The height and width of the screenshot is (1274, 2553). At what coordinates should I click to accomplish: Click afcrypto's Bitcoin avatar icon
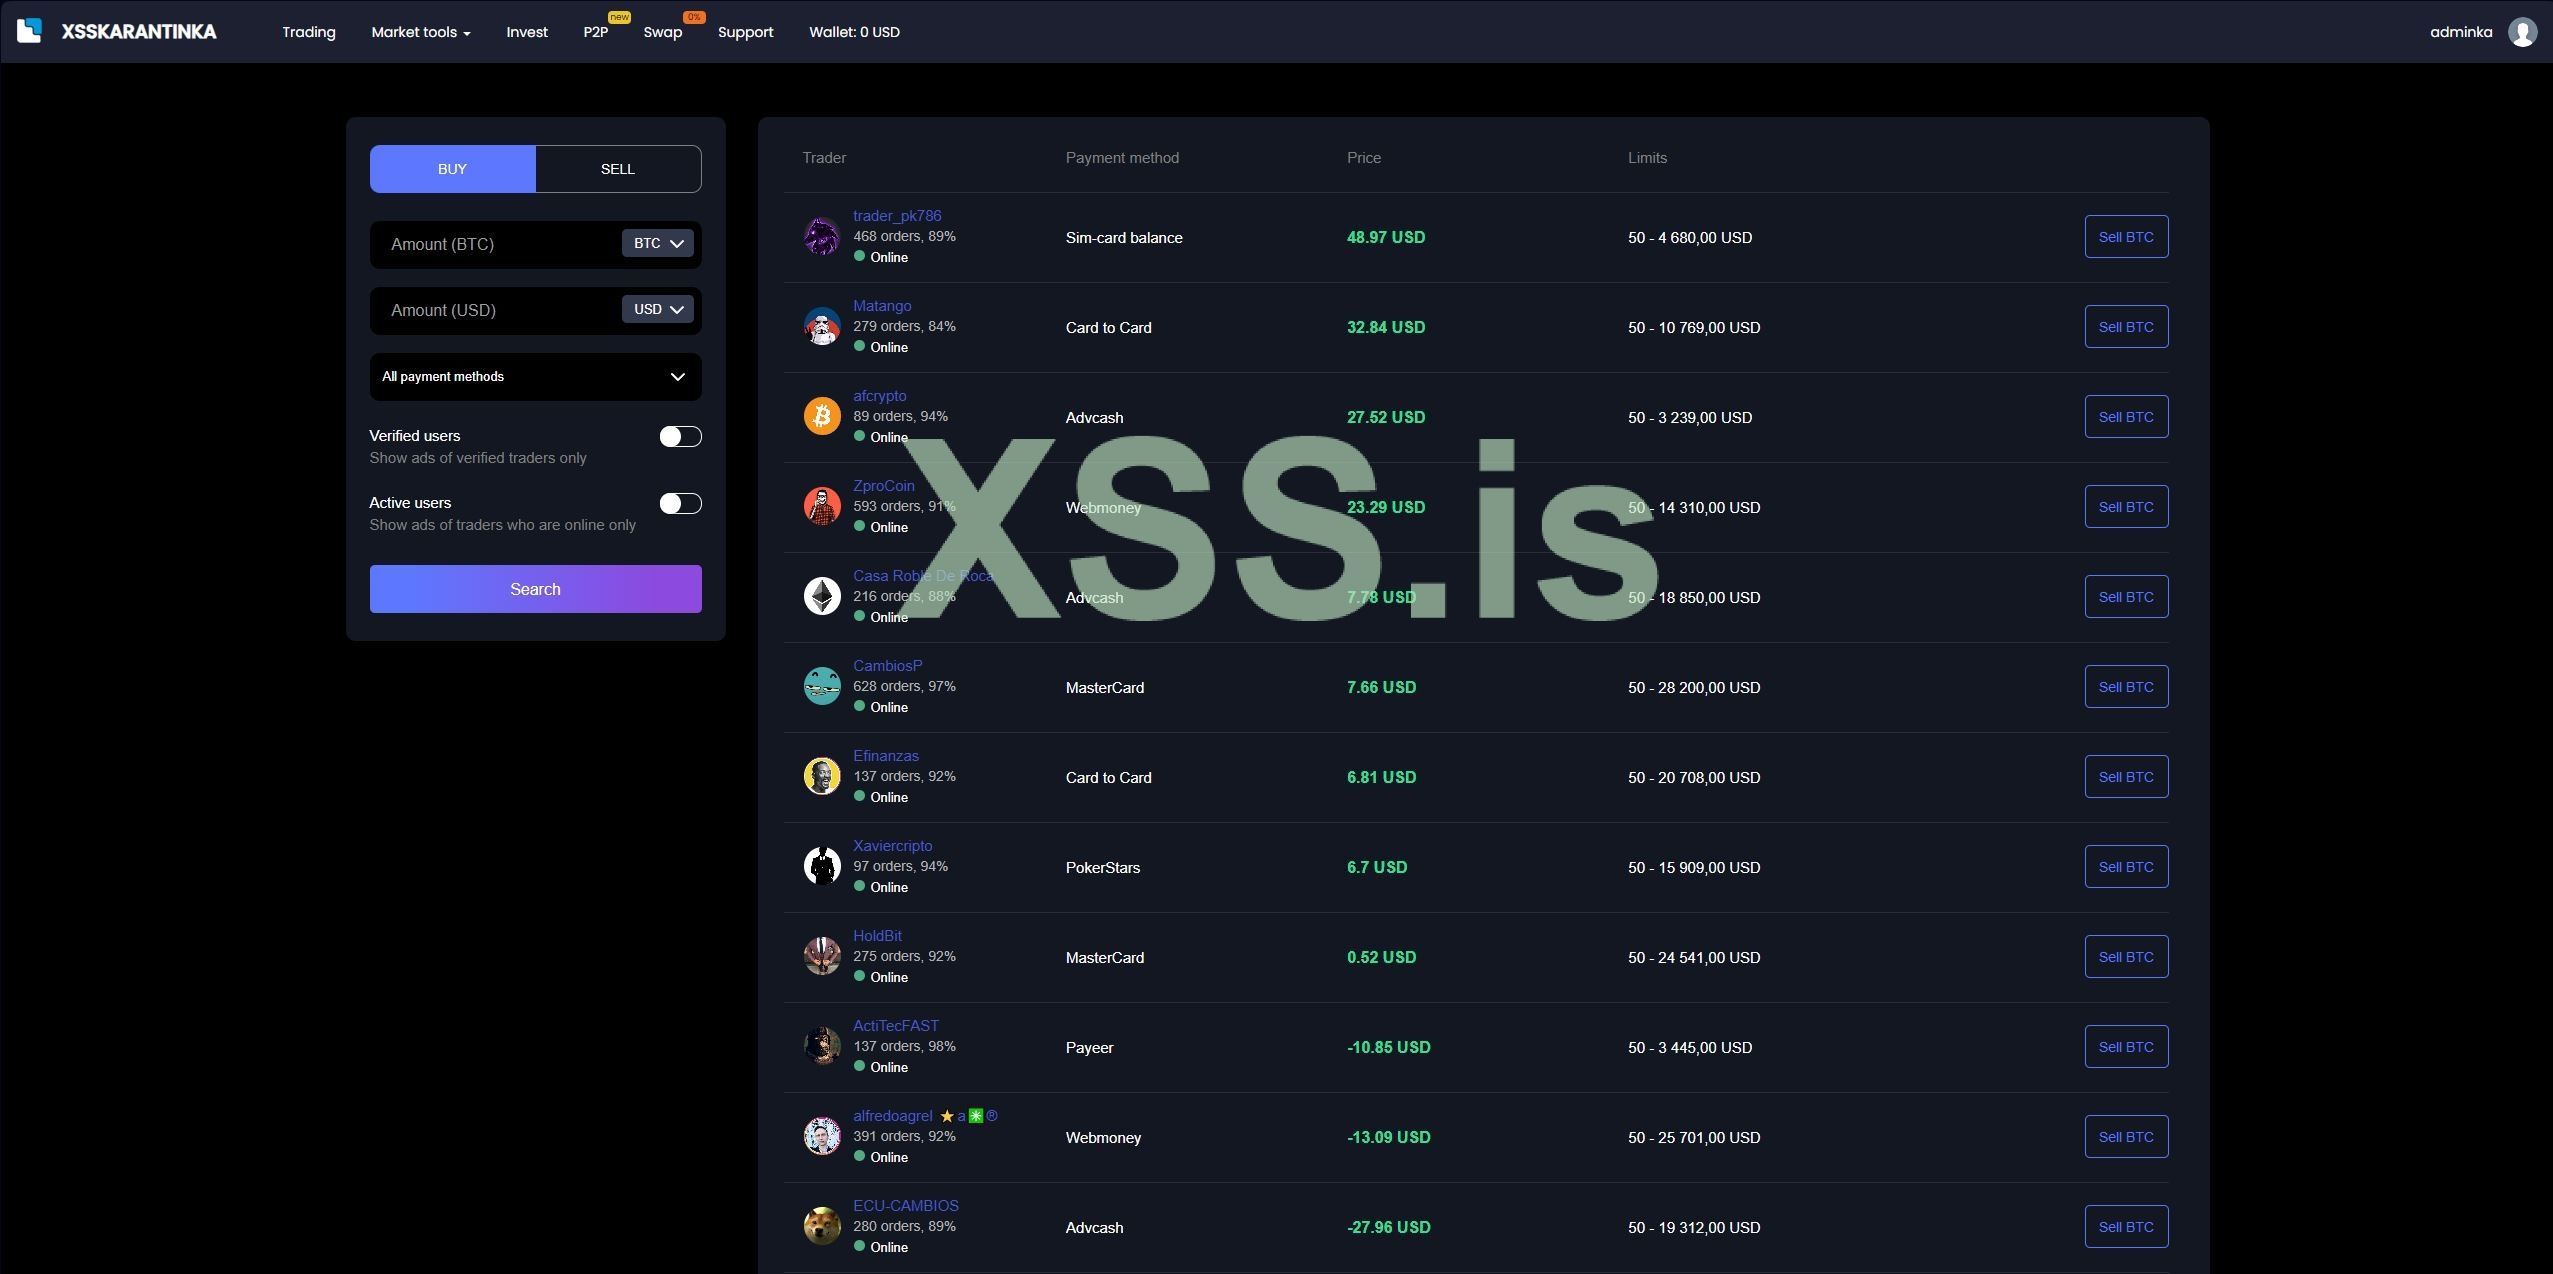click(x=822, y=416)
